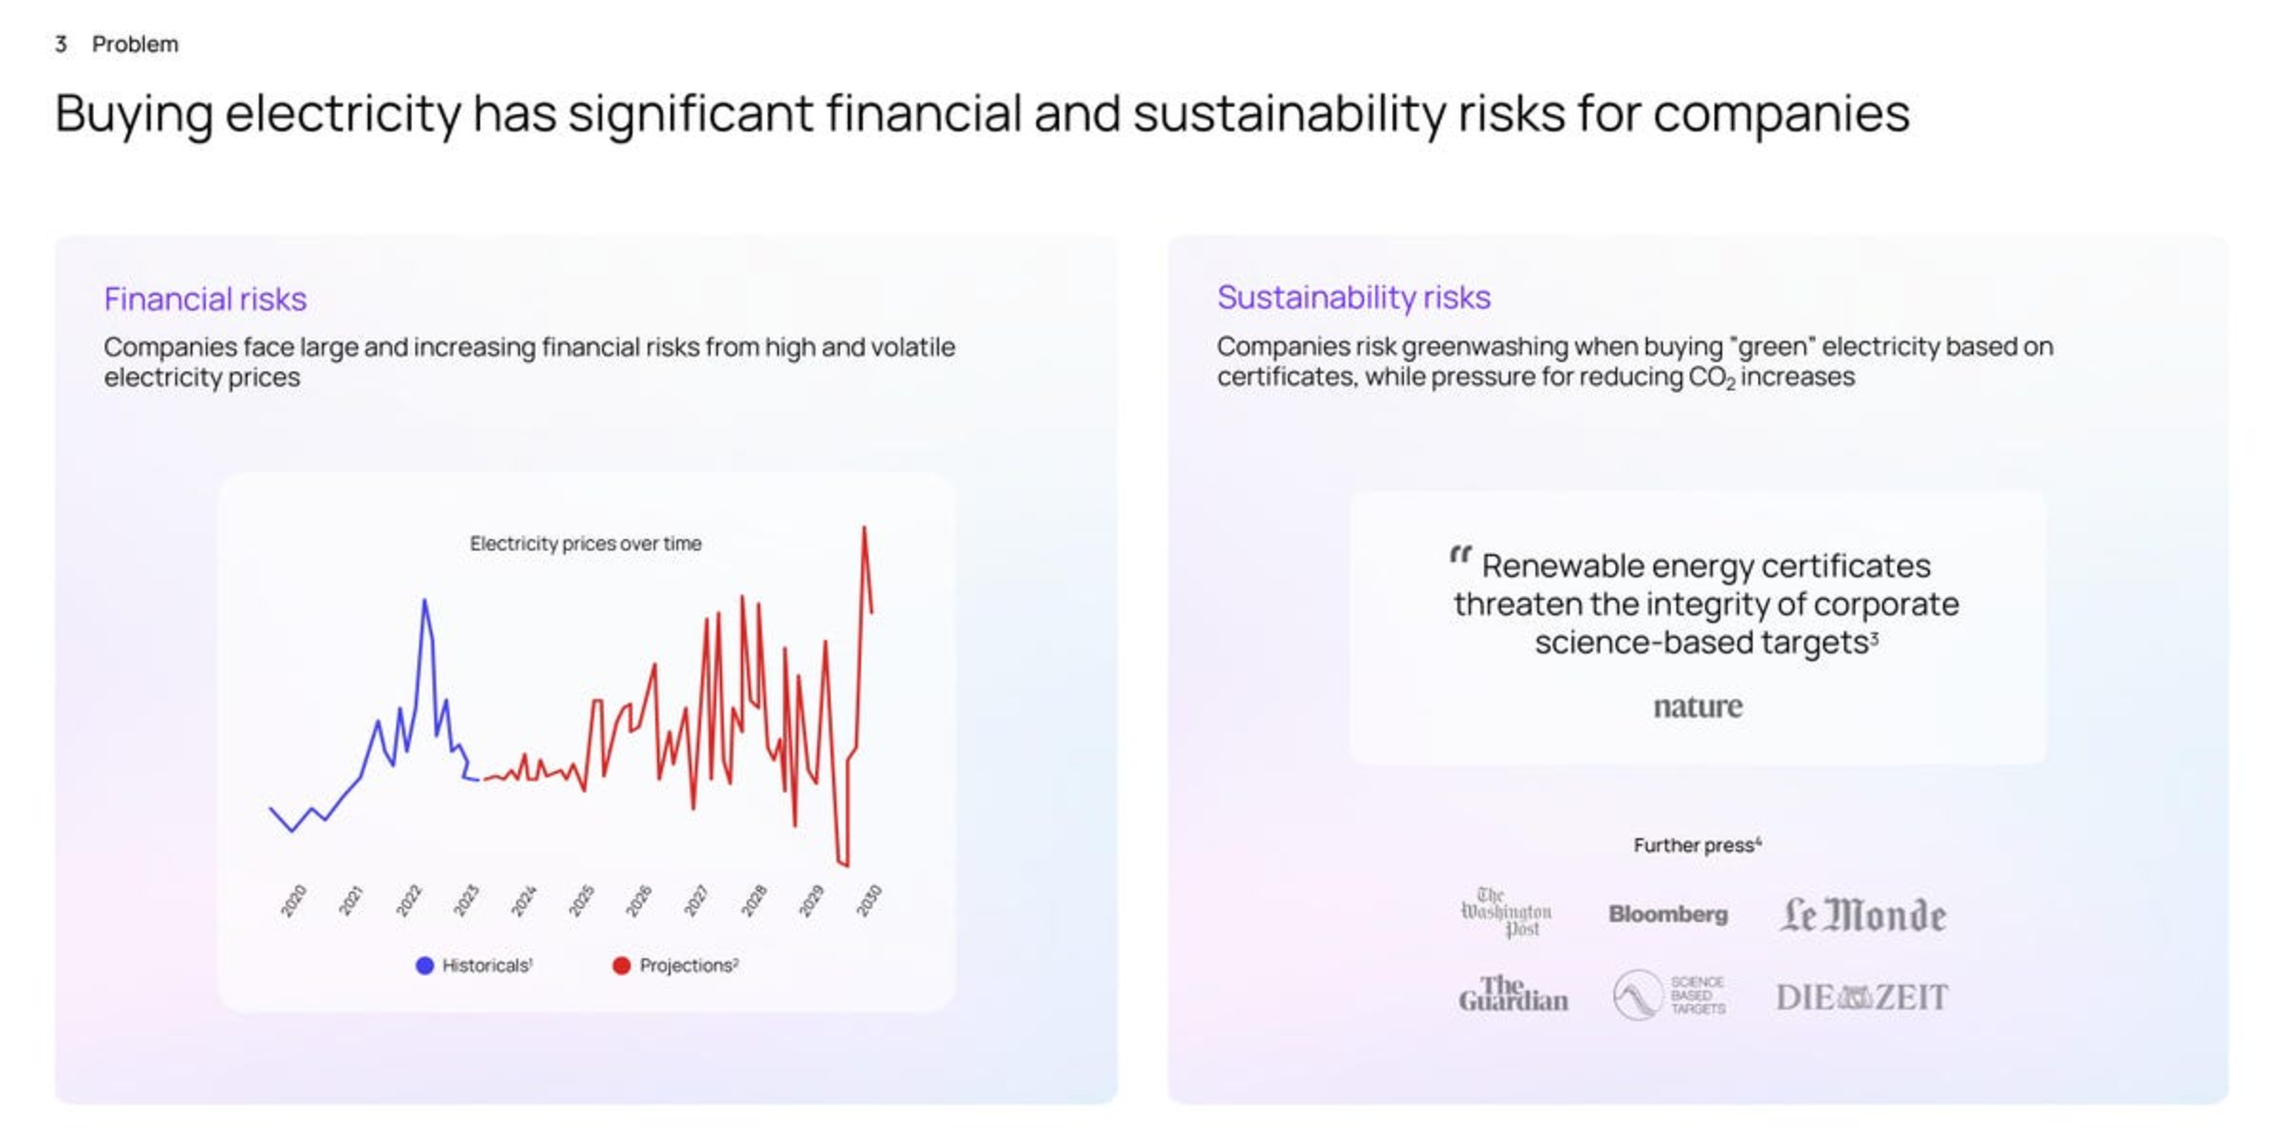Click the Problem section label
This screenshot has height=1143, width=2286.
pos(135,44)
